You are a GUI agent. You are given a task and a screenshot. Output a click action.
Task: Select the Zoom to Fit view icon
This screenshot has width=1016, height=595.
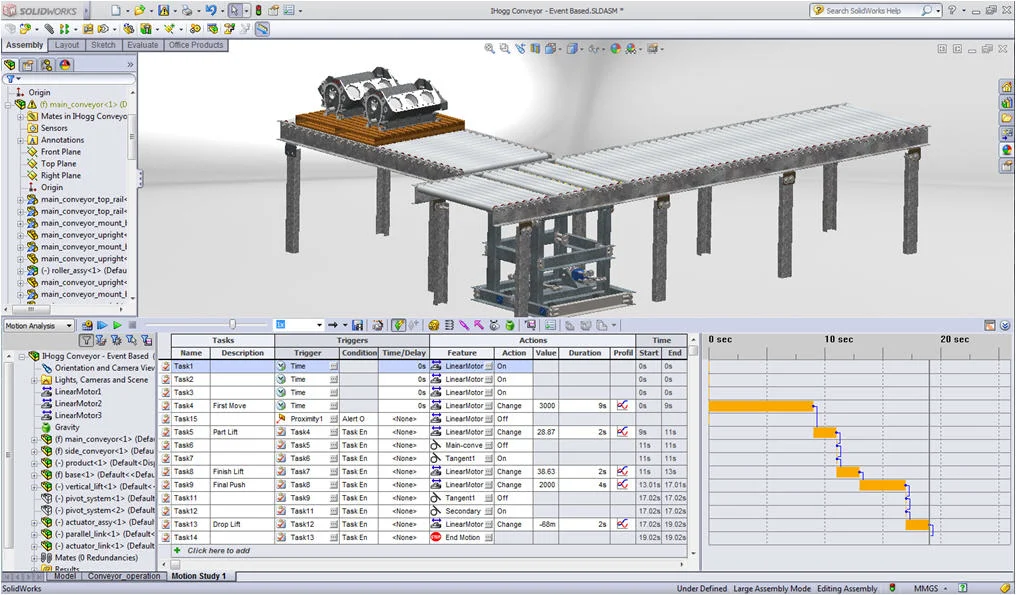tap(488, 48)
